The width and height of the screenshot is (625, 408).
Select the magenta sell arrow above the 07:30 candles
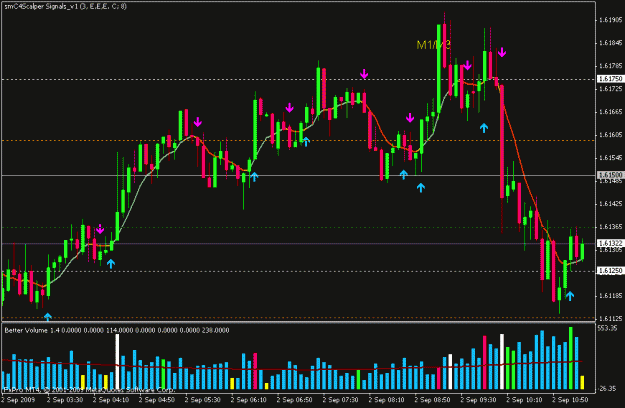[364, 74]
